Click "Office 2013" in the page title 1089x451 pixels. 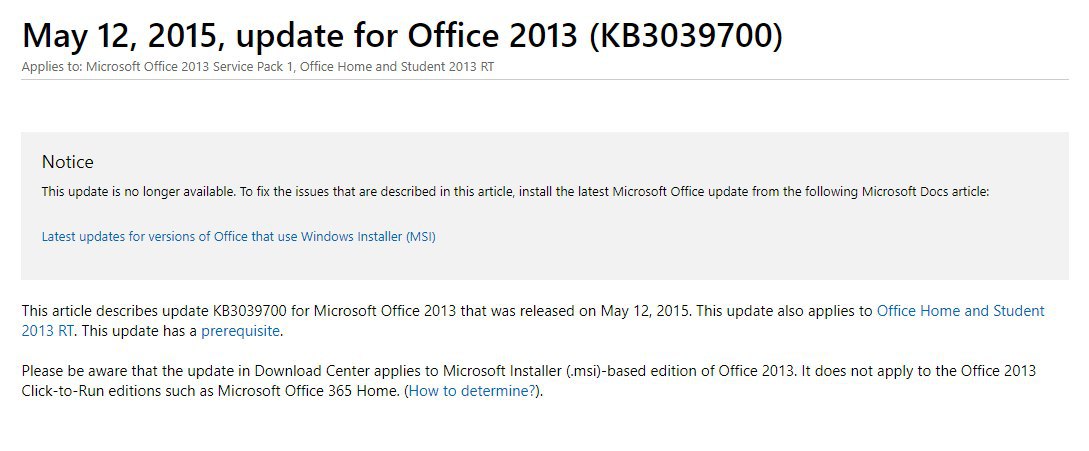pyautogui.click(x=492, y=35)
